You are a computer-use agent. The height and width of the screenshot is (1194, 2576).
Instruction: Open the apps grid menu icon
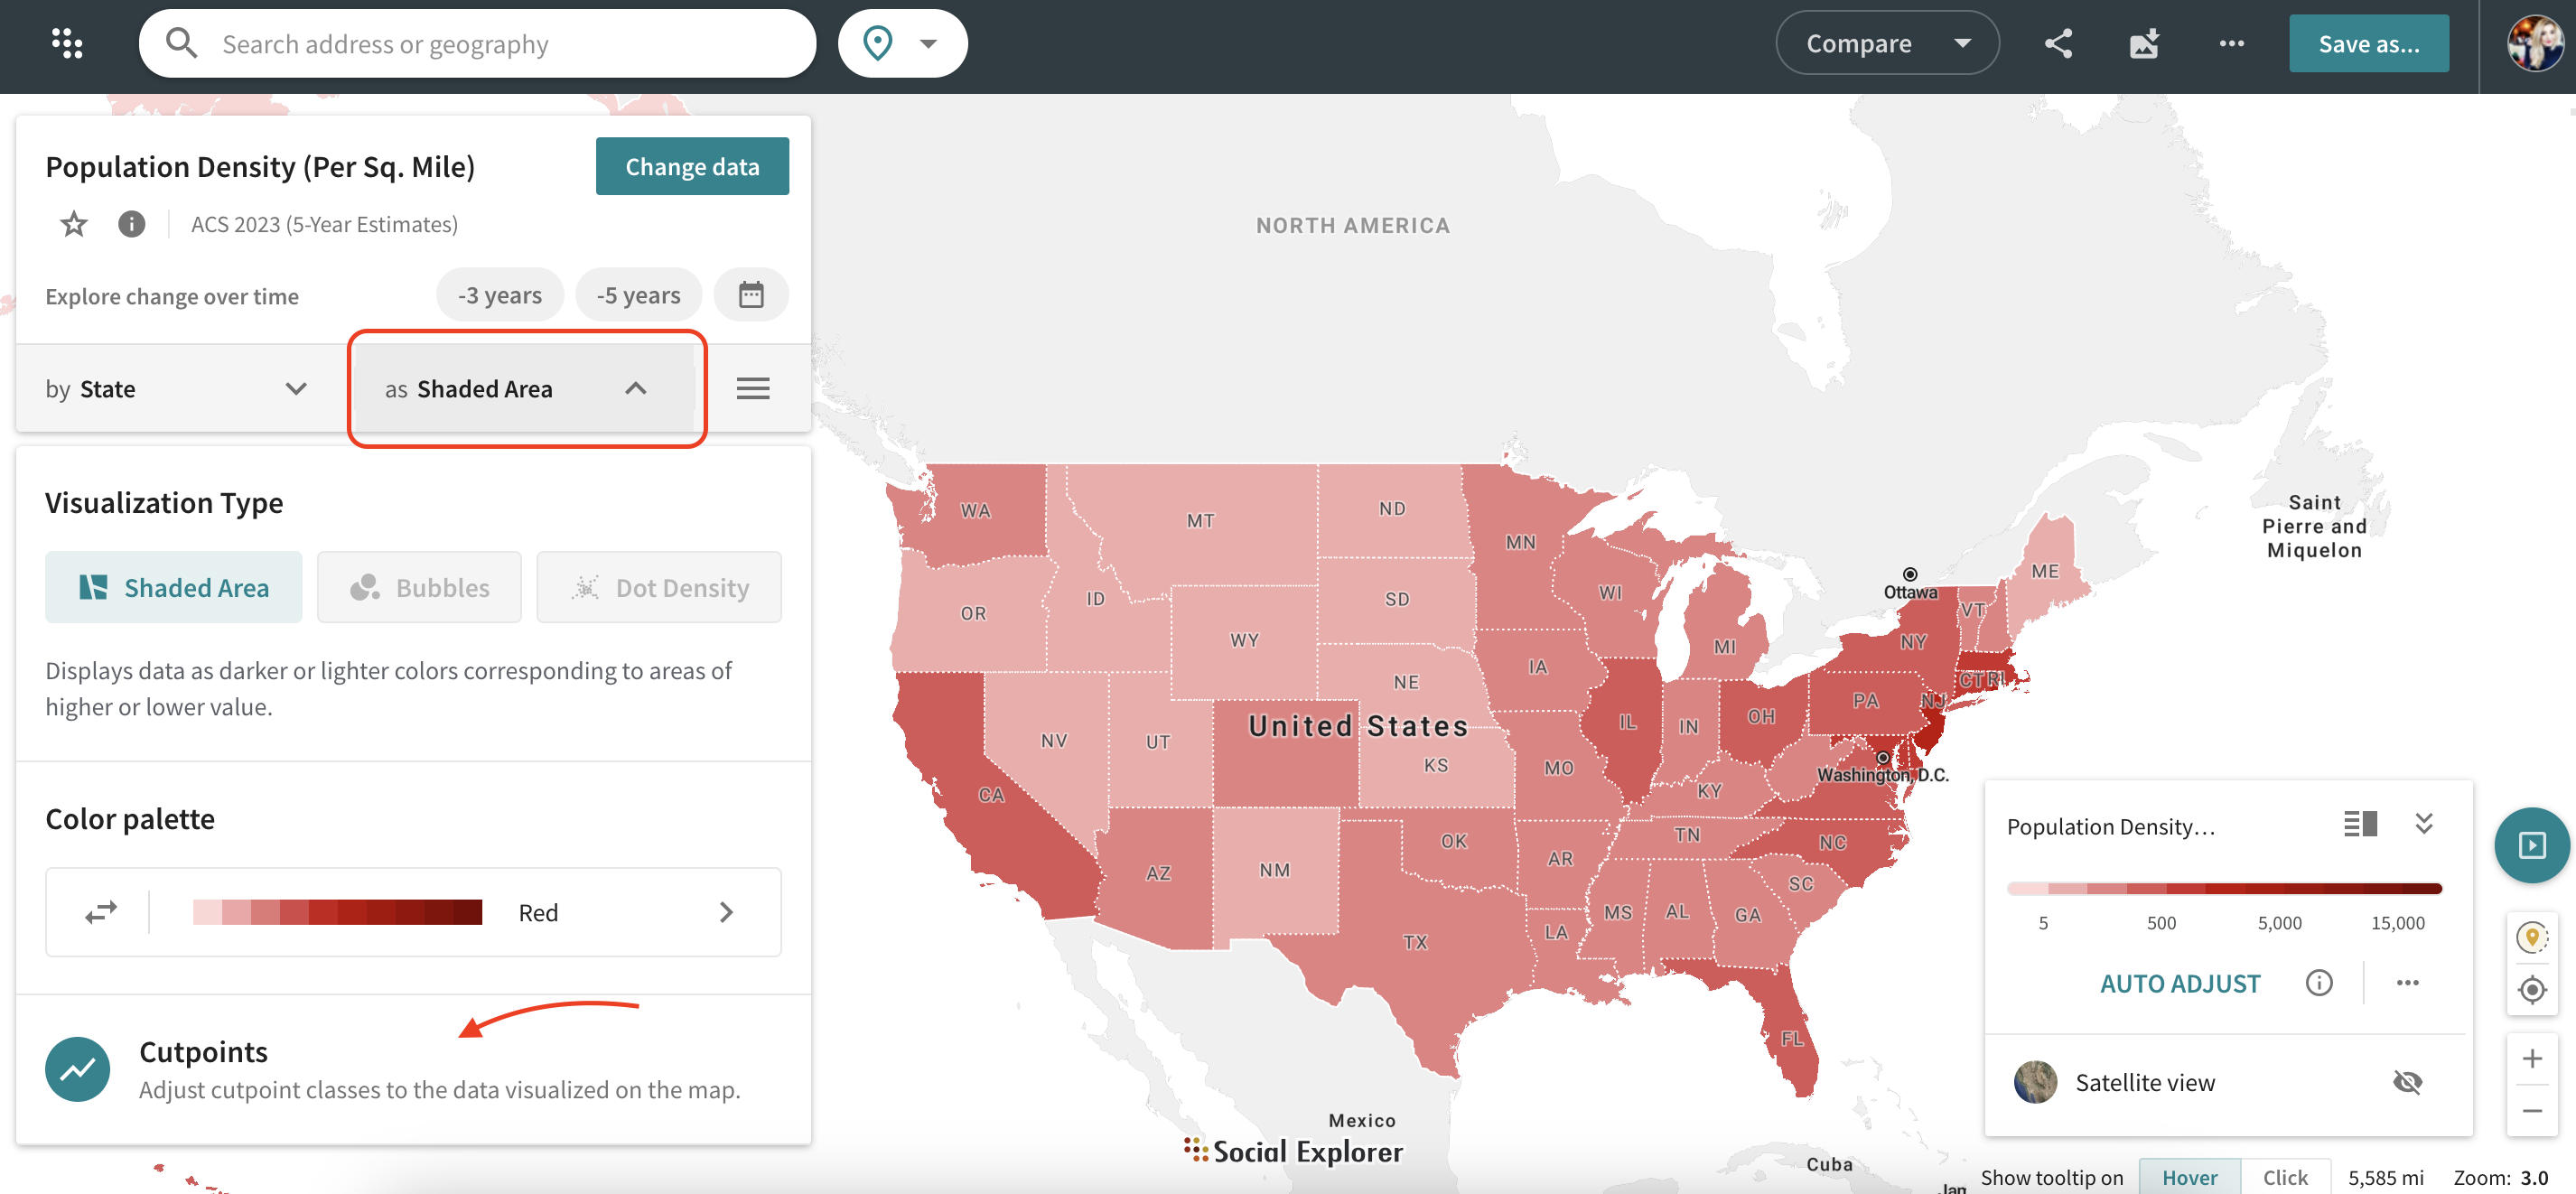[67, 43]
